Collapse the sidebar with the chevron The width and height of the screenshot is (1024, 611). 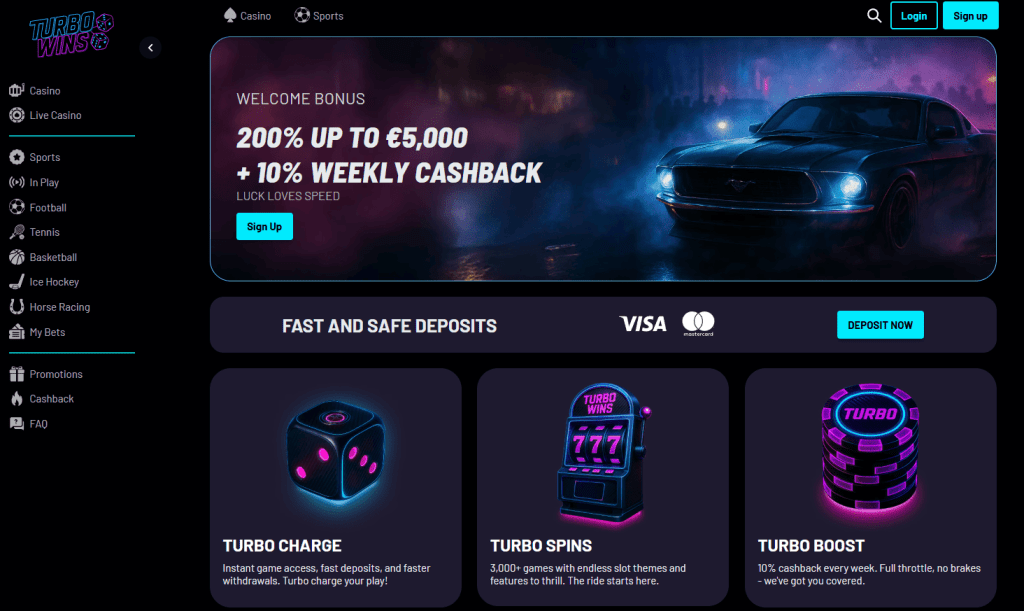click(150, 48)
